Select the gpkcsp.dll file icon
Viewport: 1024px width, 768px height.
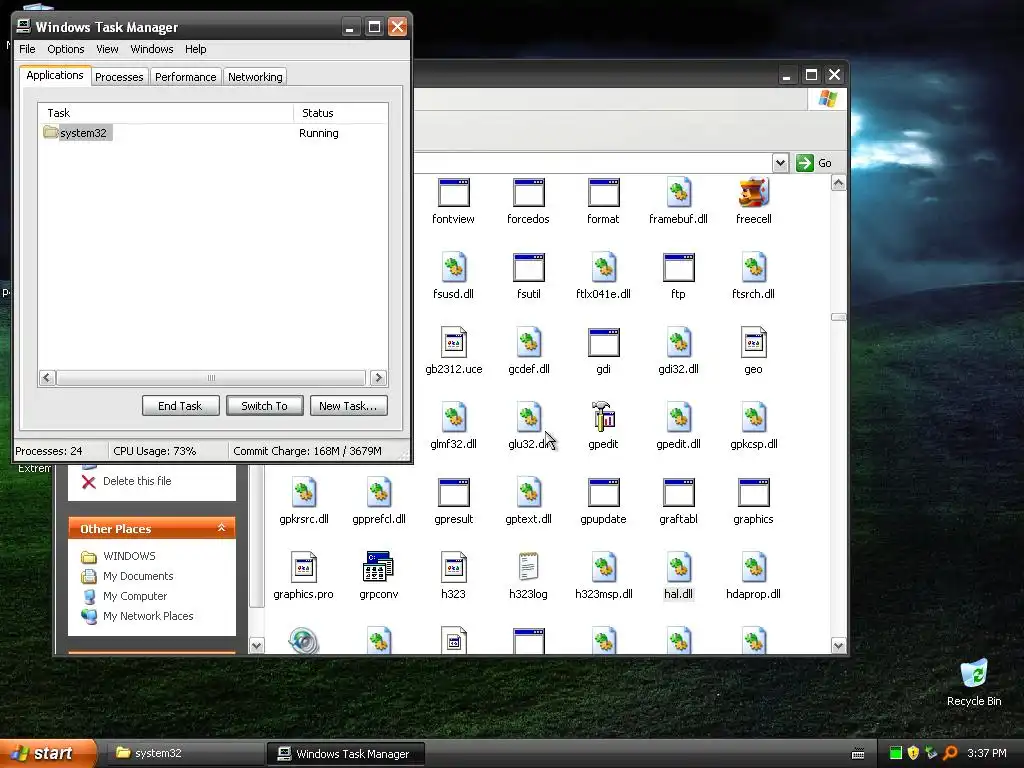coord(754,418)
